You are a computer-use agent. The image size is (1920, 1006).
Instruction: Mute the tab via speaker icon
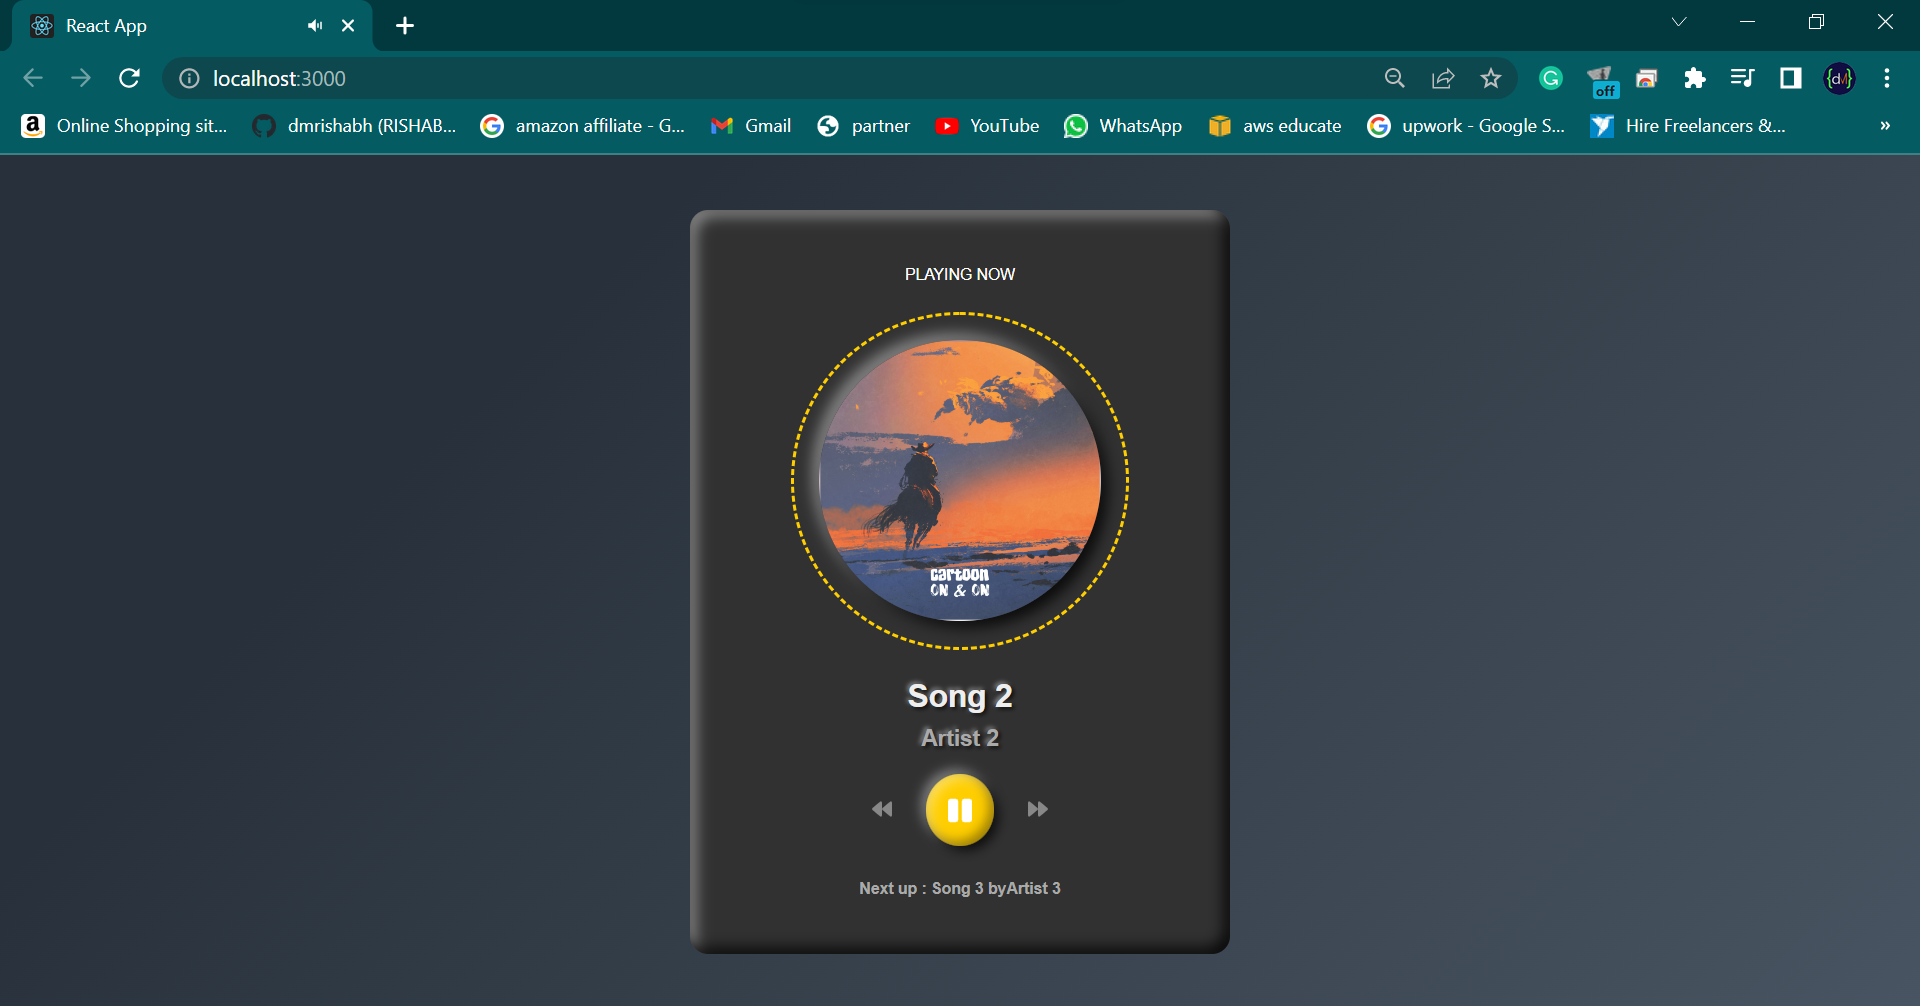pyautogui.click(x=315, y=26)
